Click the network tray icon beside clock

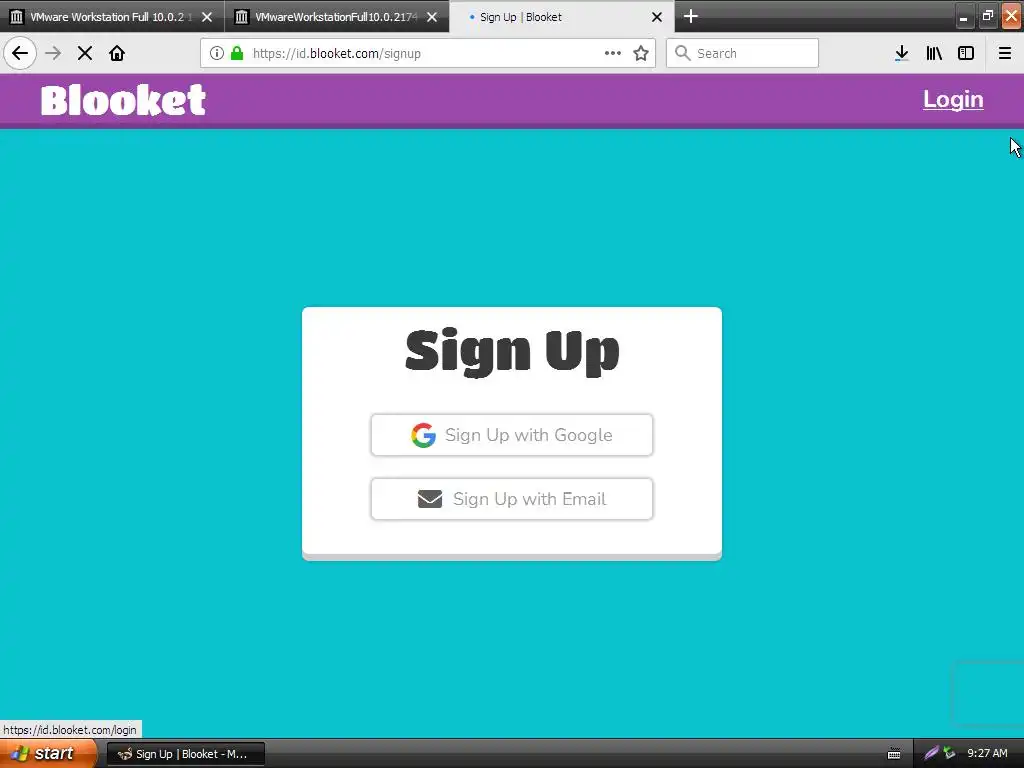coord(949,753)
